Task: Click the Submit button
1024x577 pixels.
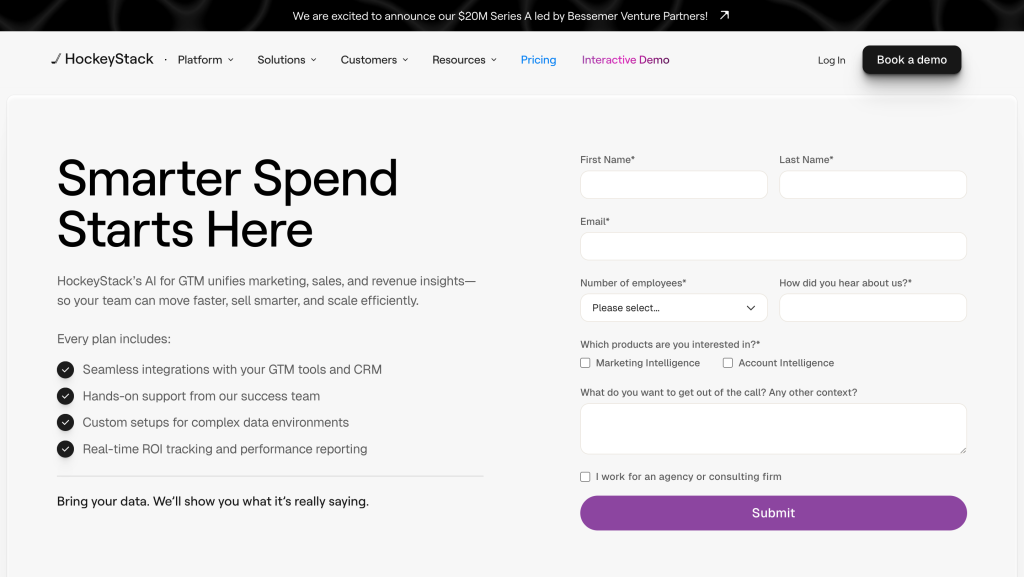Action: (x=773, y=512)
